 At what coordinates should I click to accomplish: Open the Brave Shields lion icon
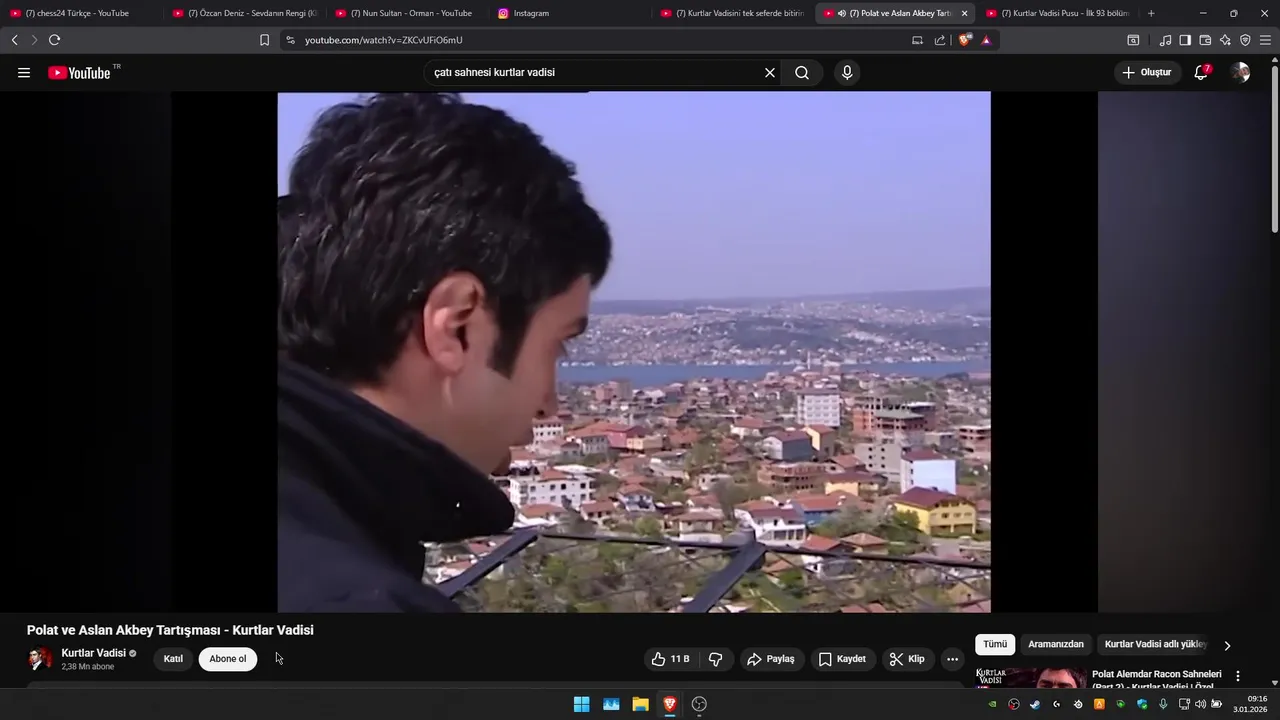tap(964, 40)
